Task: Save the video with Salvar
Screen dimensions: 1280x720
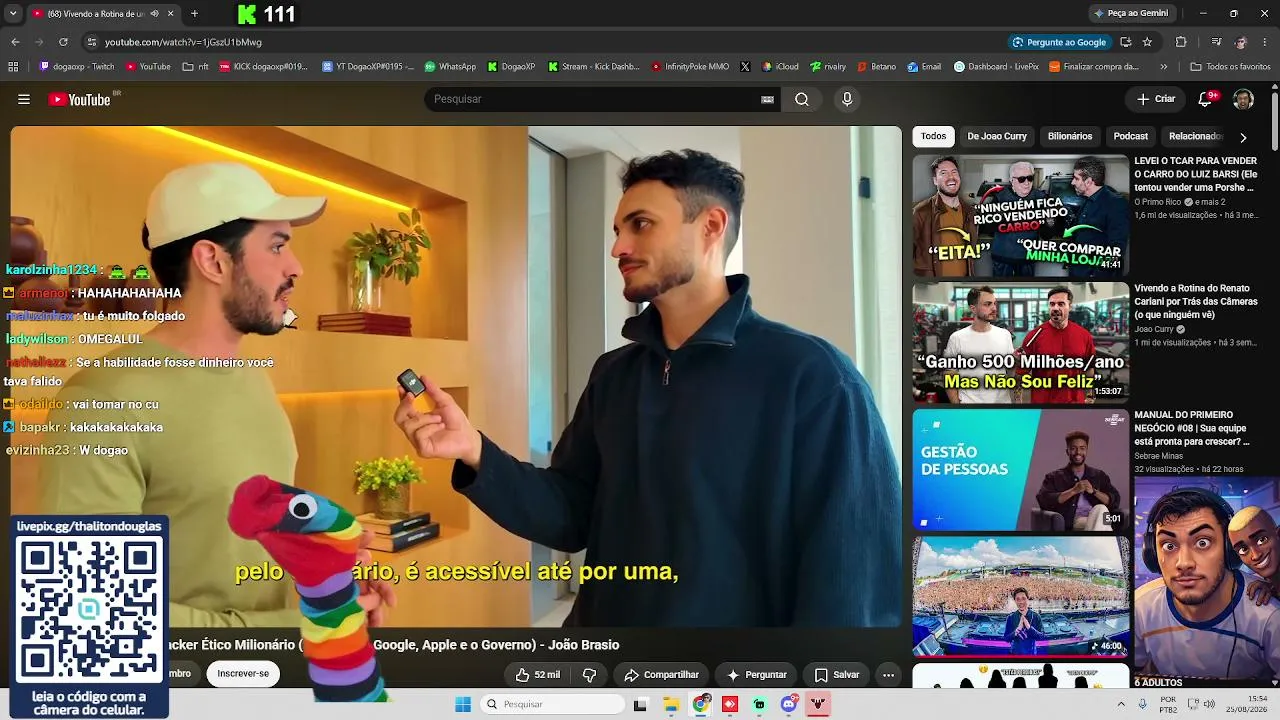Action: point(837,675)
